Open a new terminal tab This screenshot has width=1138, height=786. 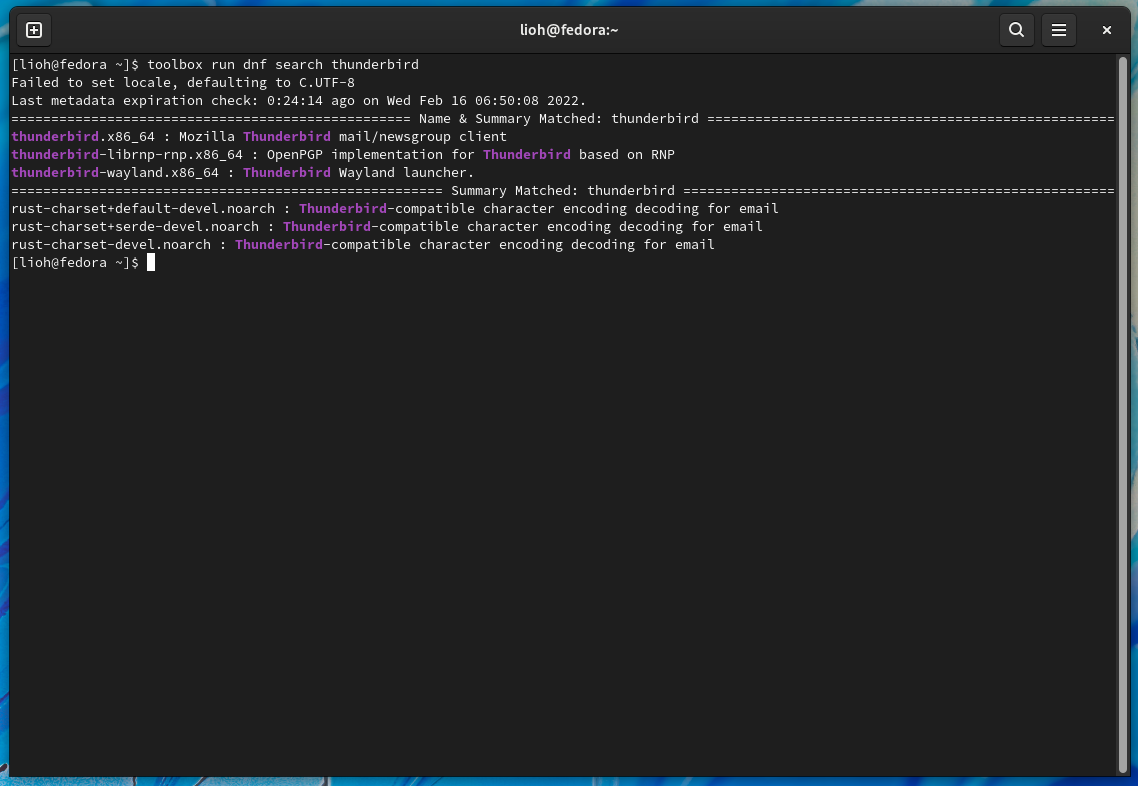[x=34, y=30]
